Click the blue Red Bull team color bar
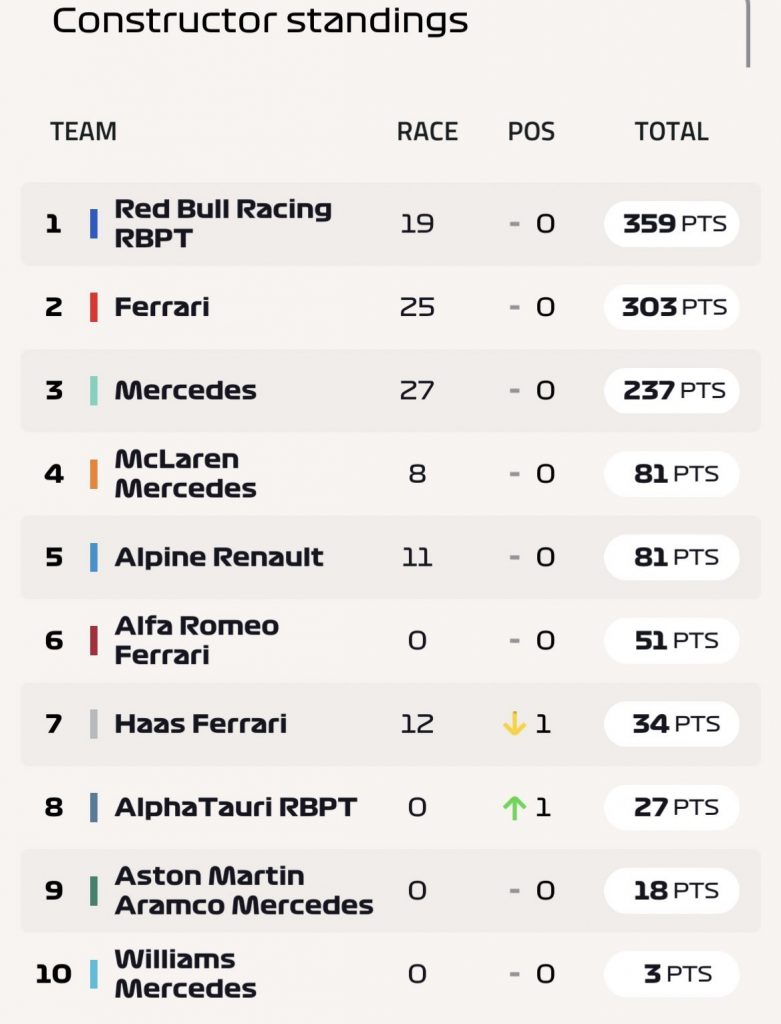Screen dimensions: 781x1024 [x=94, y=223]
